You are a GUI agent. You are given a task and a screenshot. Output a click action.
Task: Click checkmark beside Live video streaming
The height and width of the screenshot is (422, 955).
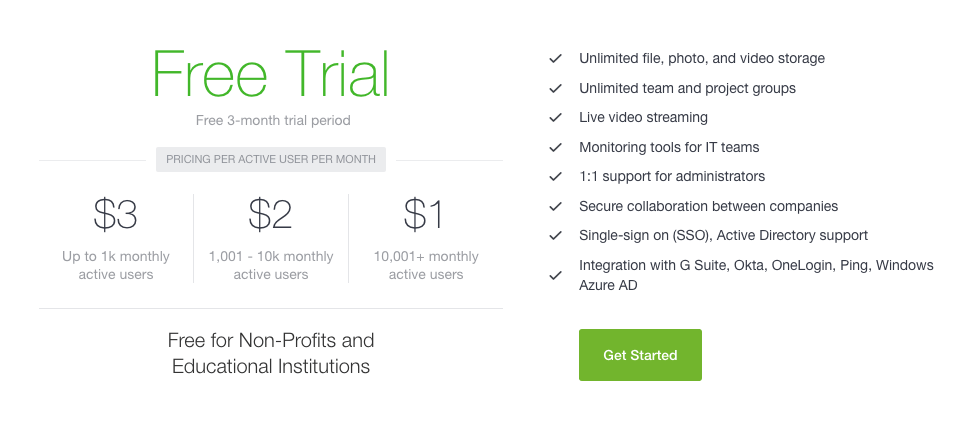(x=555, y=118)
